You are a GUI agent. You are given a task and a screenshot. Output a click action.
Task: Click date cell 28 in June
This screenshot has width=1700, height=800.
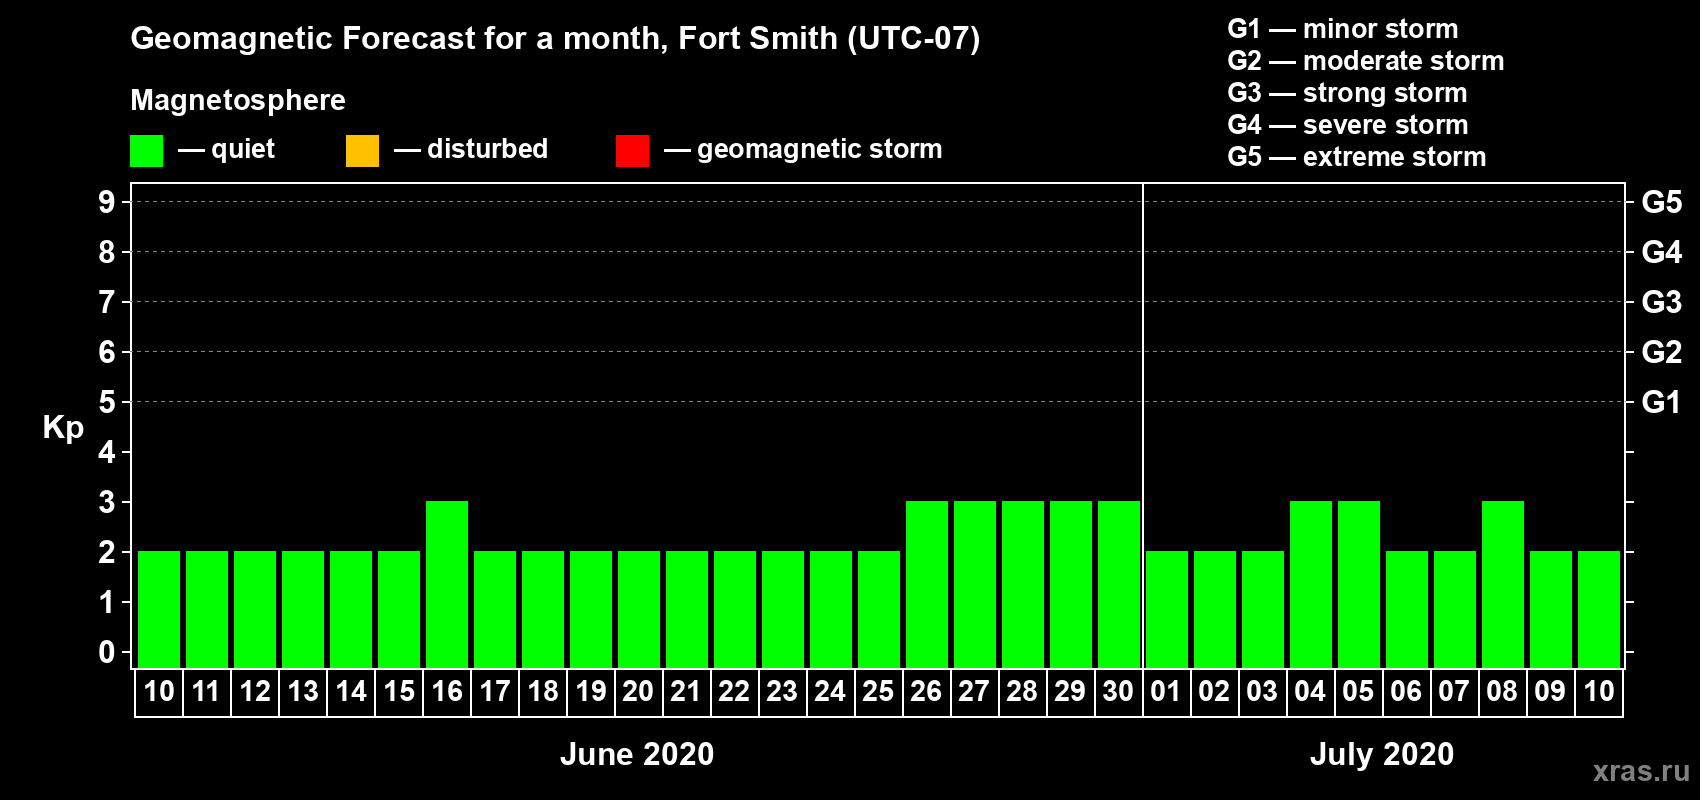1023,692
